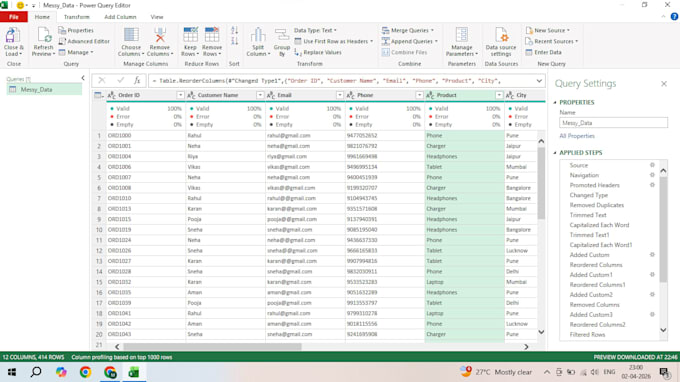Sort descending button
The image size is (680, 382).
pyautogui.click(x=234, y=41)
